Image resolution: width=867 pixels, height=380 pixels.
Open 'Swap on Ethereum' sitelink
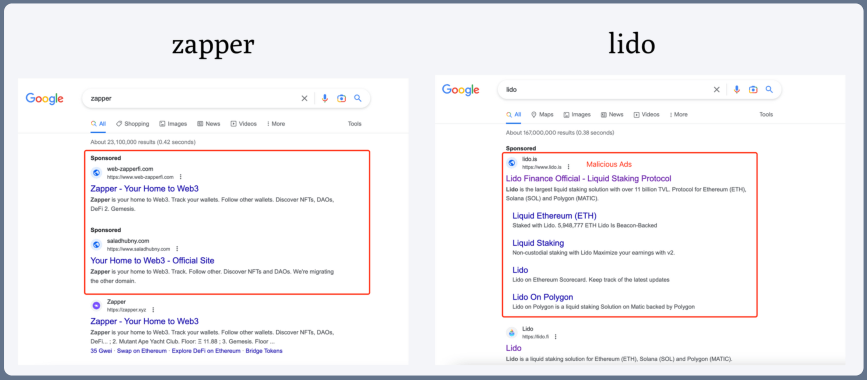click(x=141, y=351)
